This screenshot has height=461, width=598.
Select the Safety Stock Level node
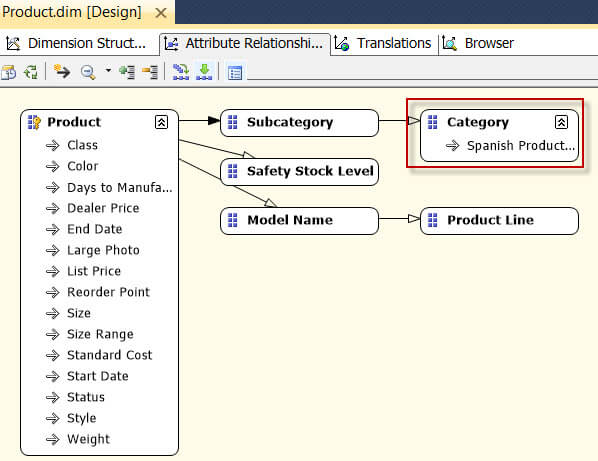pyautogui.click(x=299, y=172)
